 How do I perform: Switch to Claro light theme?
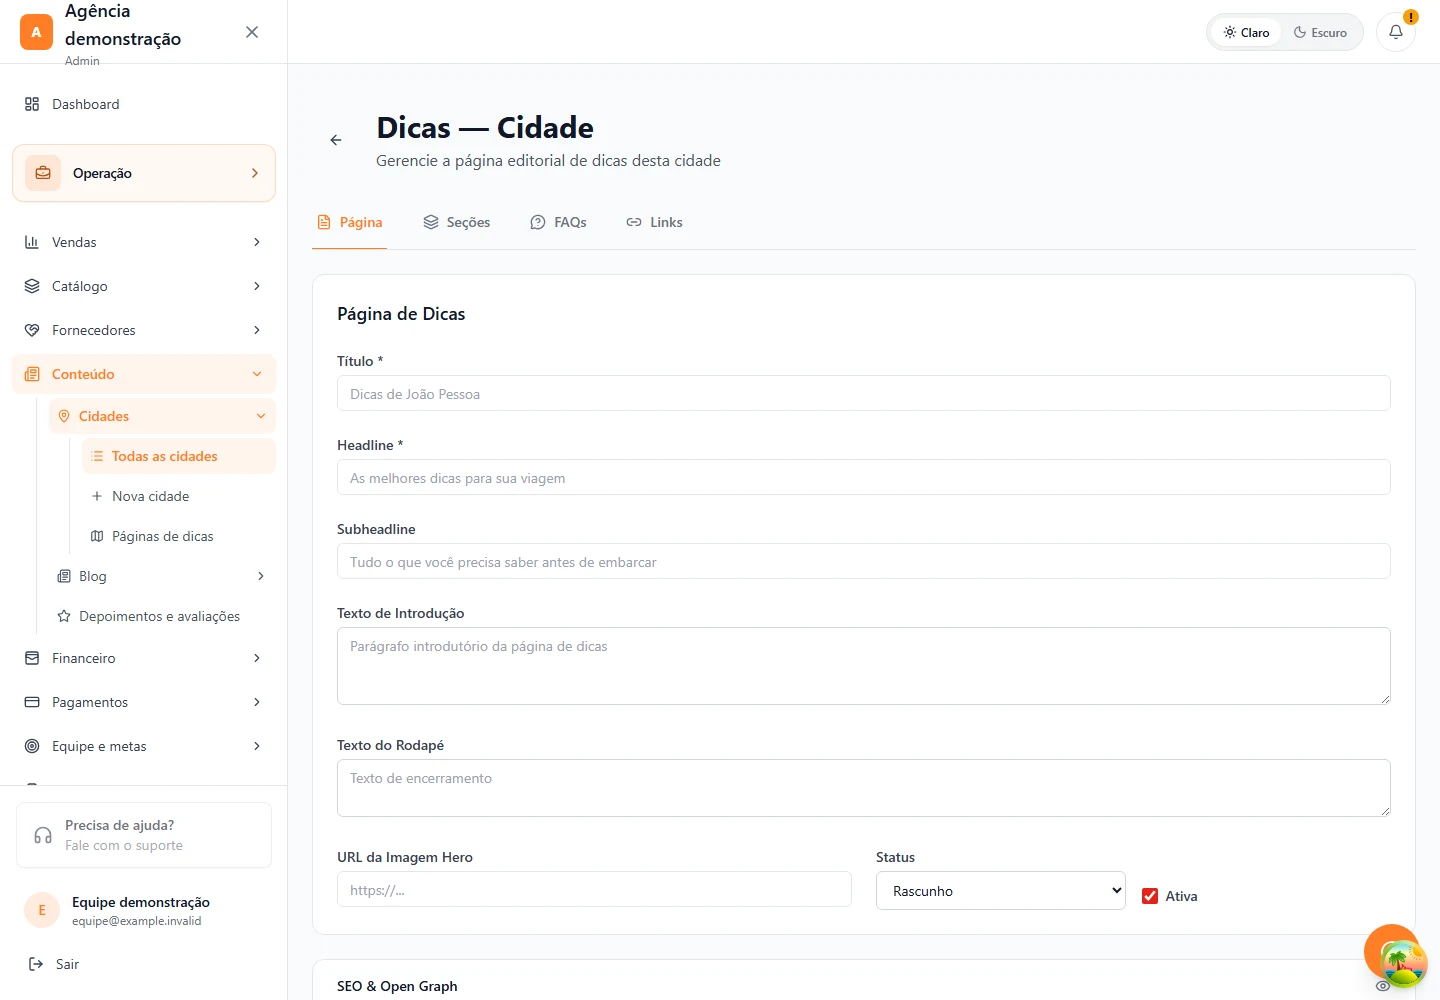coord(1246,32)
